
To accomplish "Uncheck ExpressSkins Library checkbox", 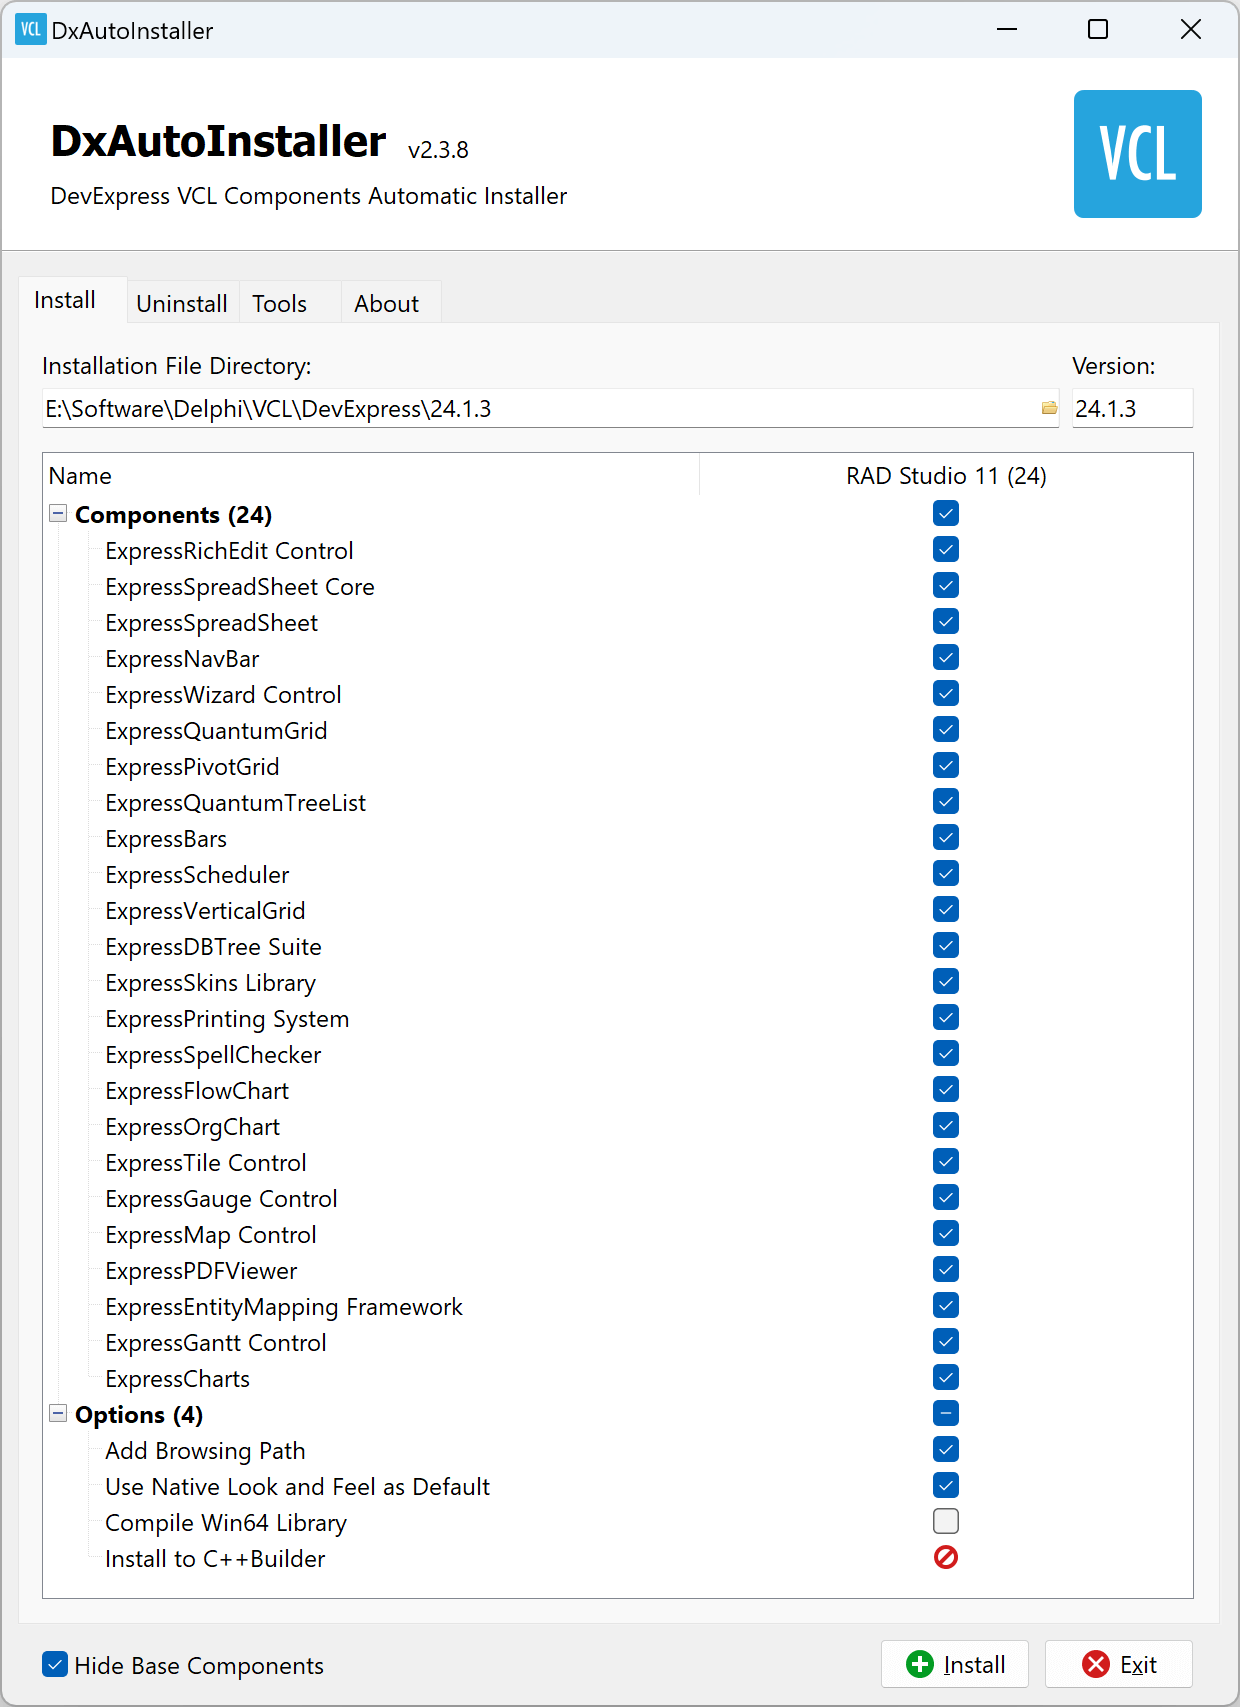I will (946, 981).
